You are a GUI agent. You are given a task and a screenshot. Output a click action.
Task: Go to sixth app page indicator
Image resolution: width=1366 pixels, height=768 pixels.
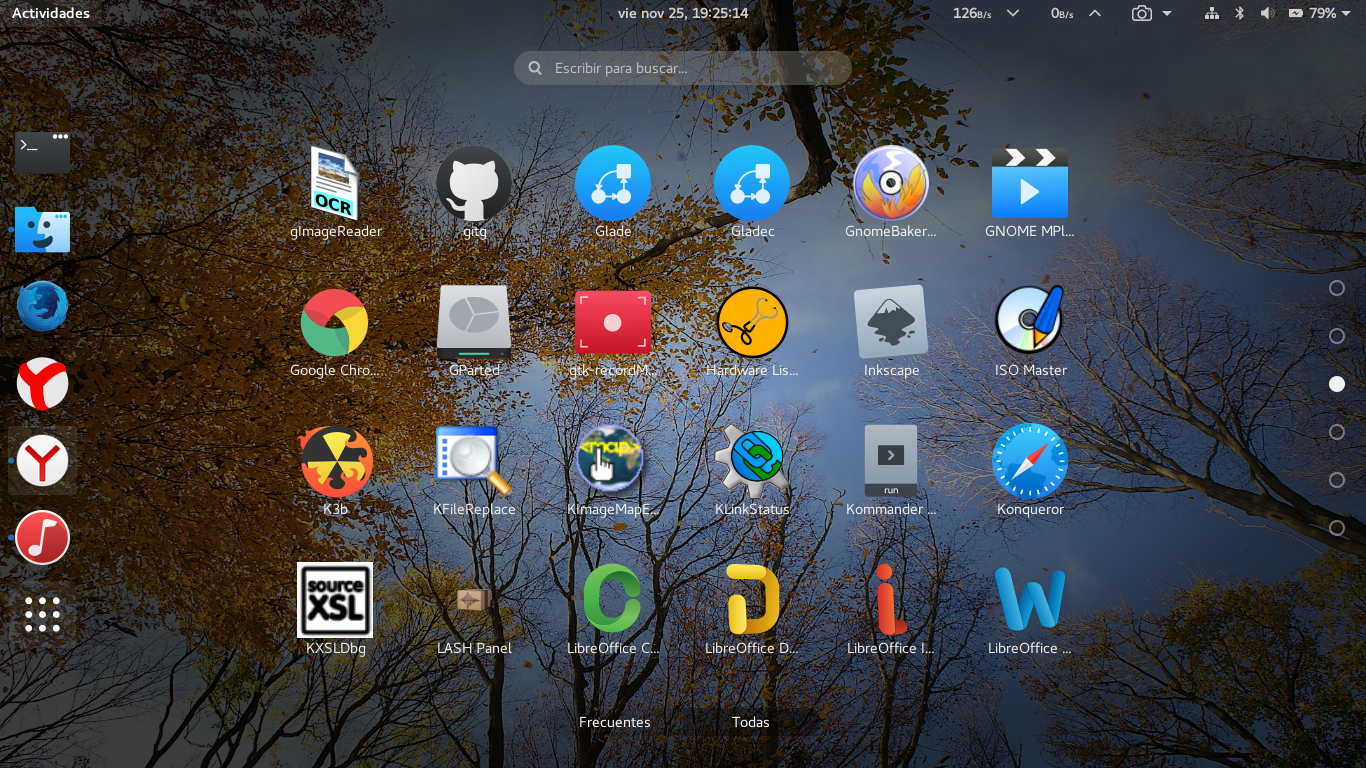(1337, 528)
